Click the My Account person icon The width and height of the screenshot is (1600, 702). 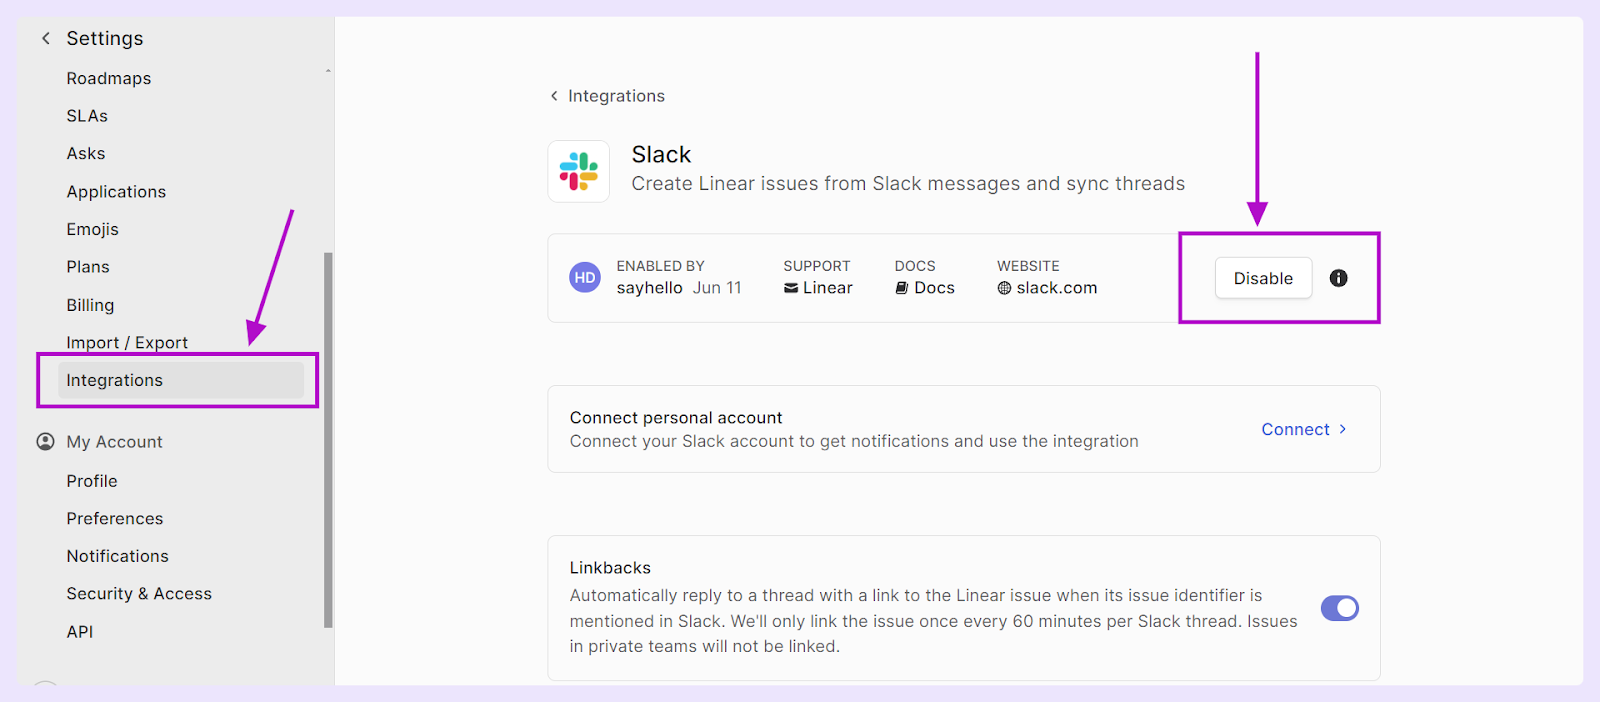tap(46, 441)
